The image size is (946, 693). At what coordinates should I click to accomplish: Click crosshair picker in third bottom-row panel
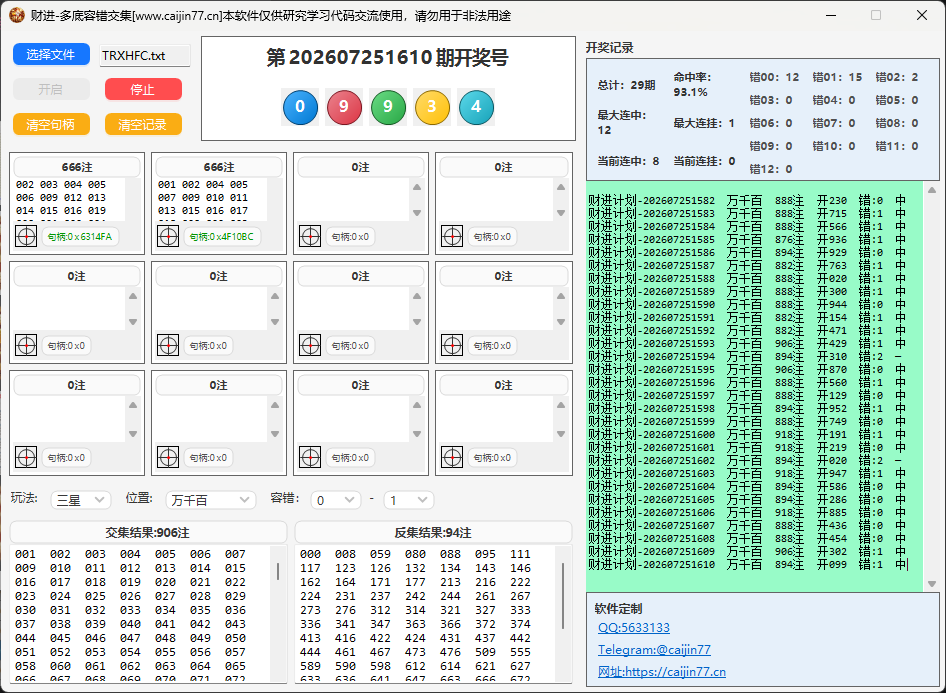pos(310,457)
